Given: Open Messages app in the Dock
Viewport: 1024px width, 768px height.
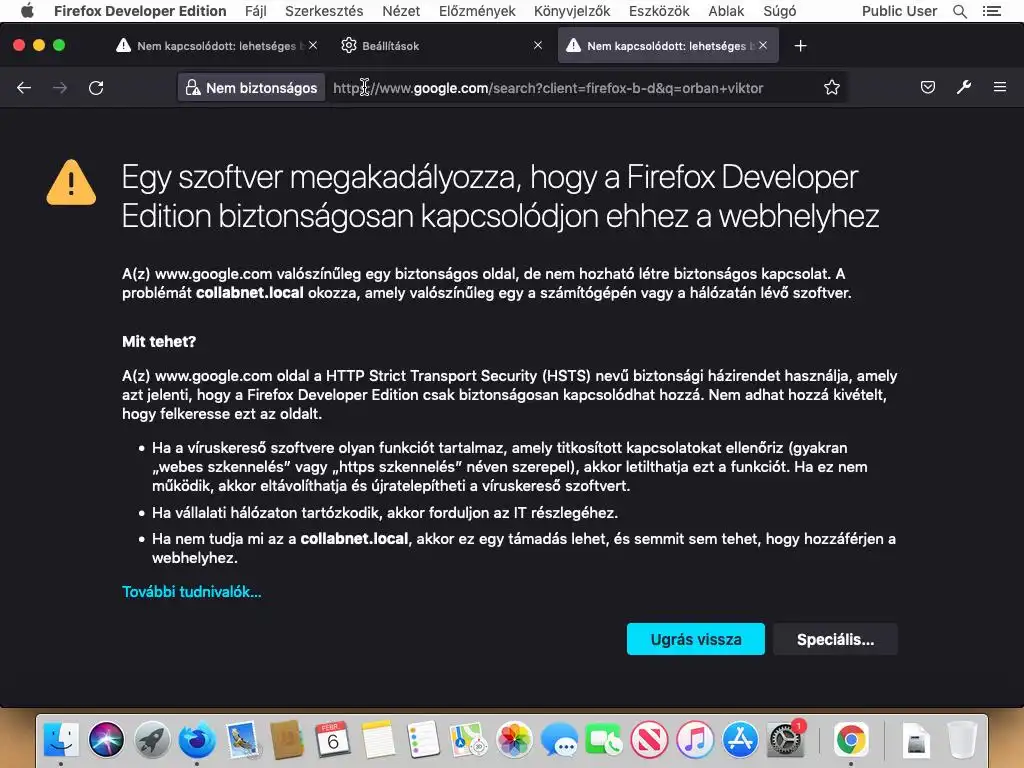Looking at the screenshot, I should tap(559, 740).
